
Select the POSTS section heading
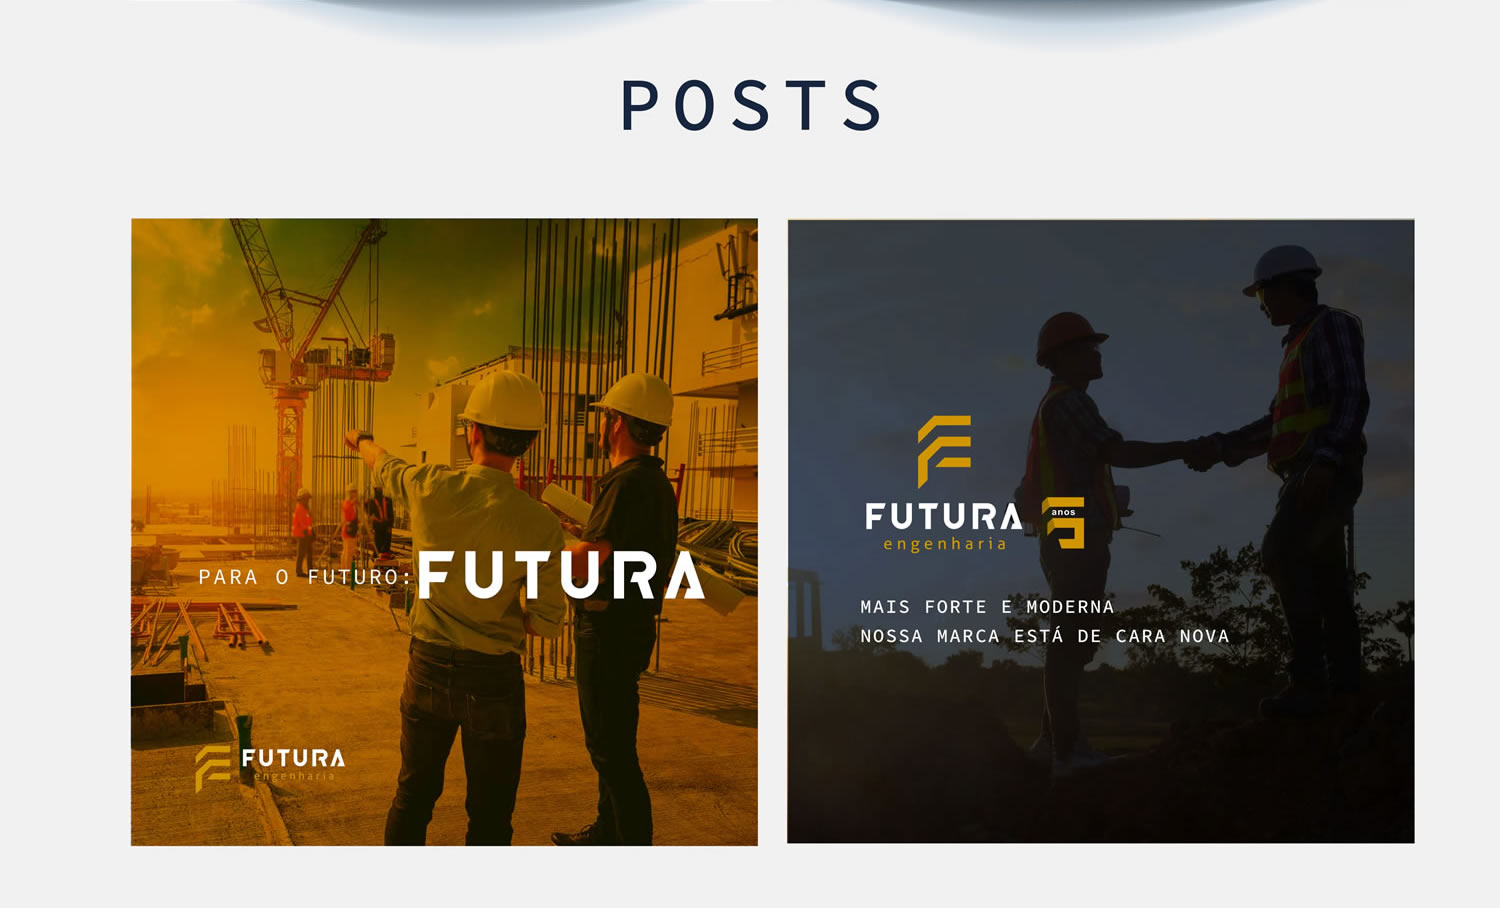coord(751,105)
